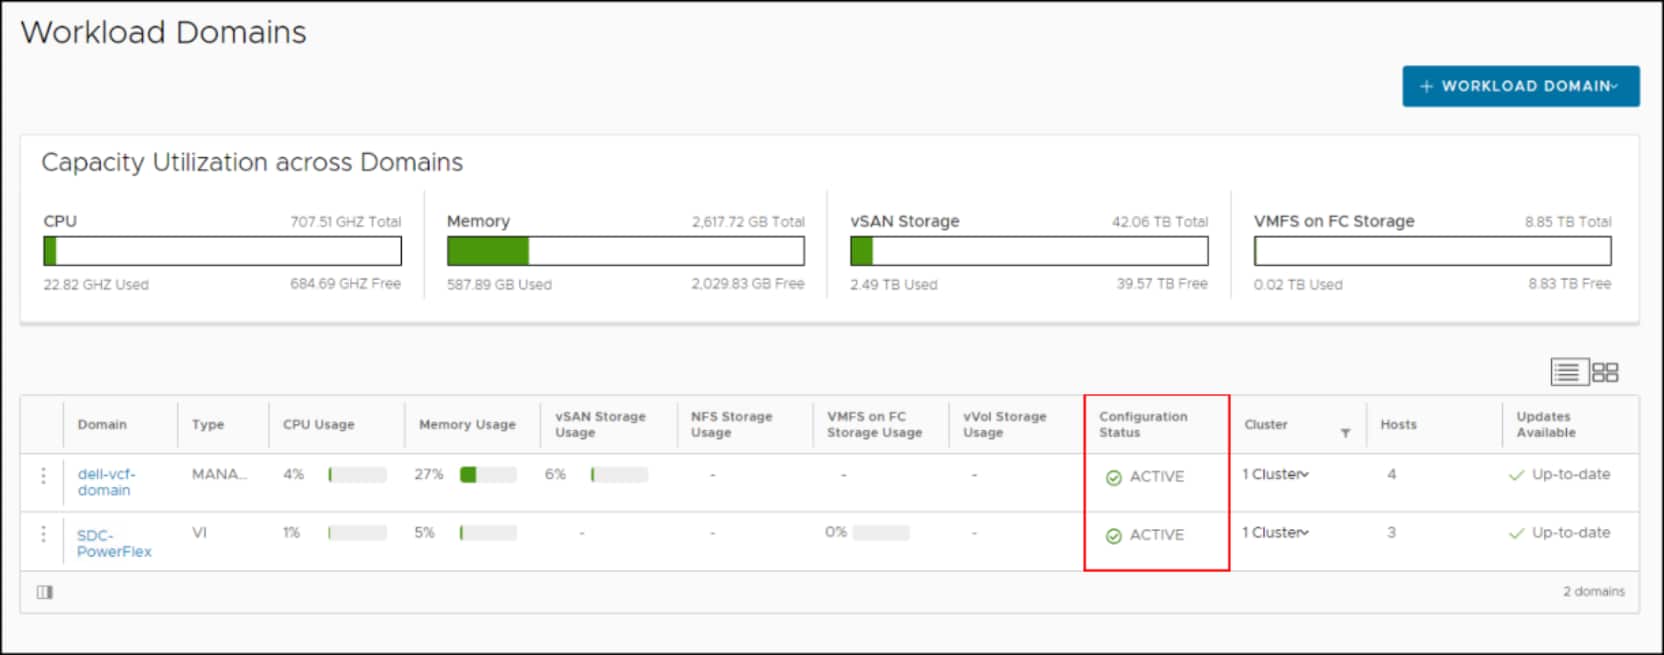Click the VMFS on FC Storage capacity bar
Screen dimensions: 1664x655
coord(1433,251)
